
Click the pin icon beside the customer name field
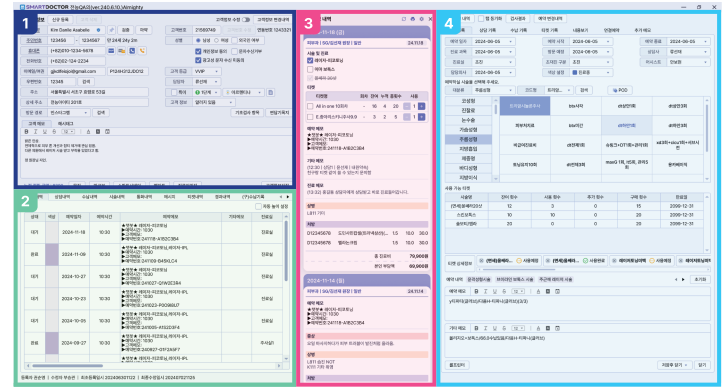pyautogui.click(x=112, y=30)
